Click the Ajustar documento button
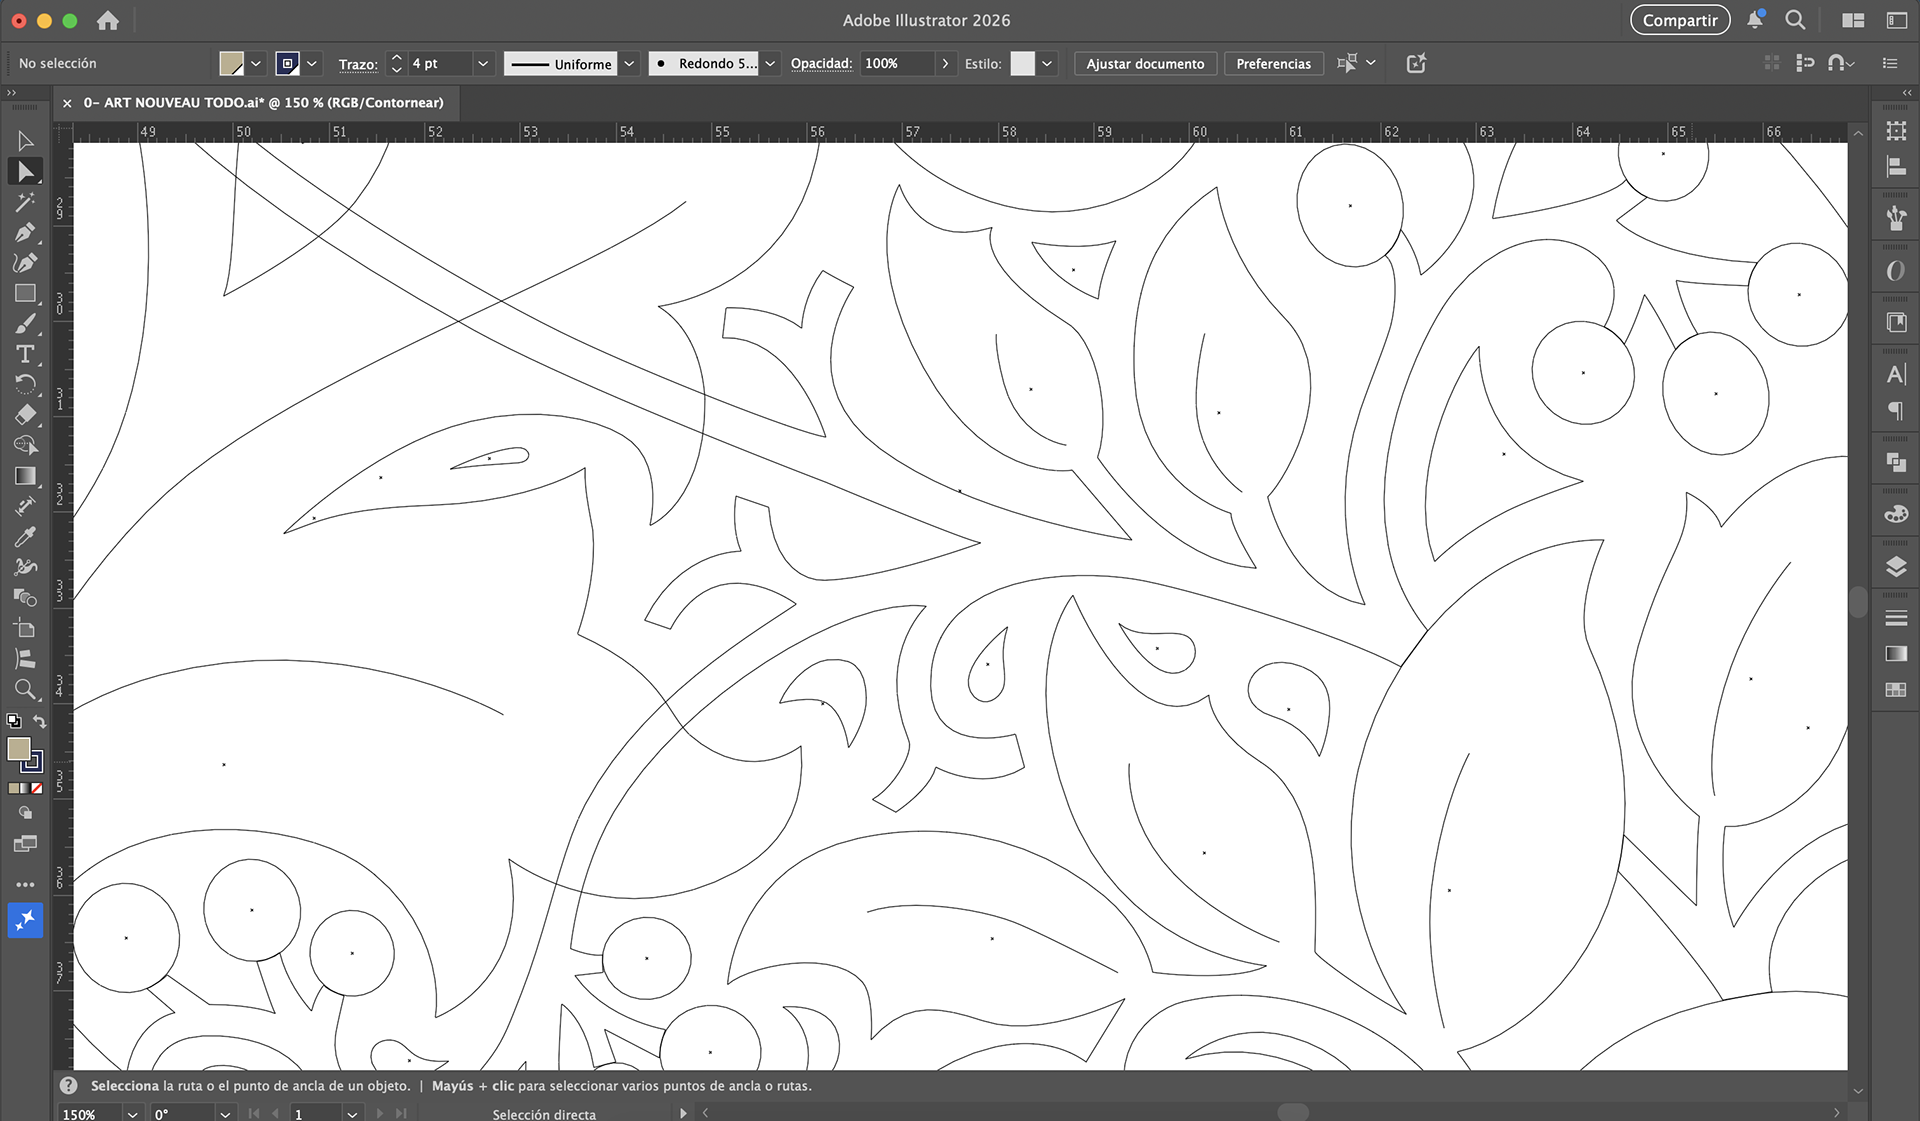Screen dimensions: 1920x1121 [1145, 64]
